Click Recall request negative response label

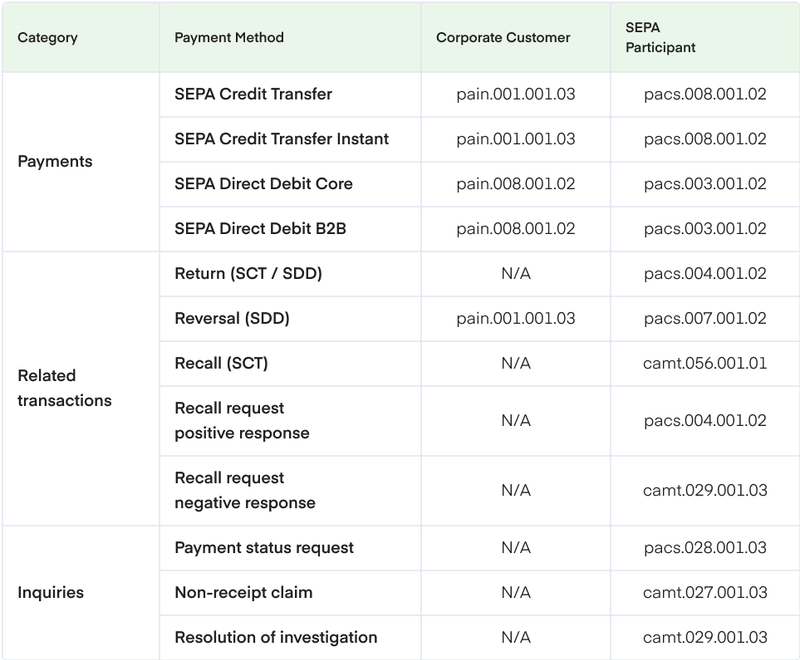(x=244, y=490)
